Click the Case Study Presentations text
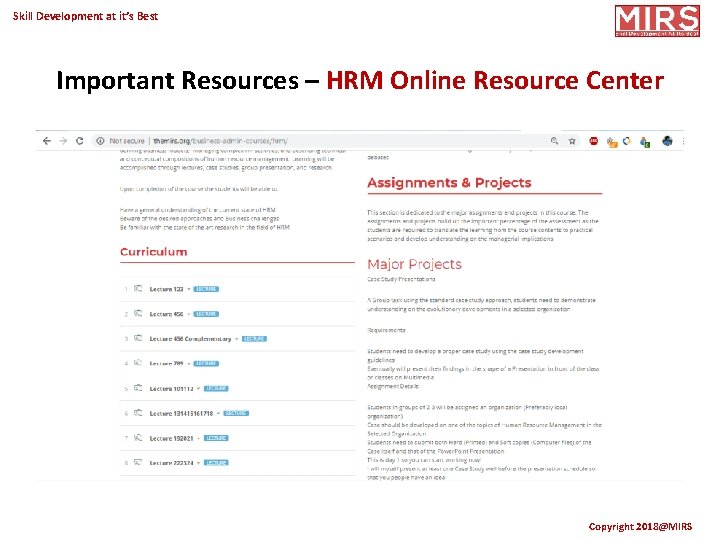 (x=401, y=279)
